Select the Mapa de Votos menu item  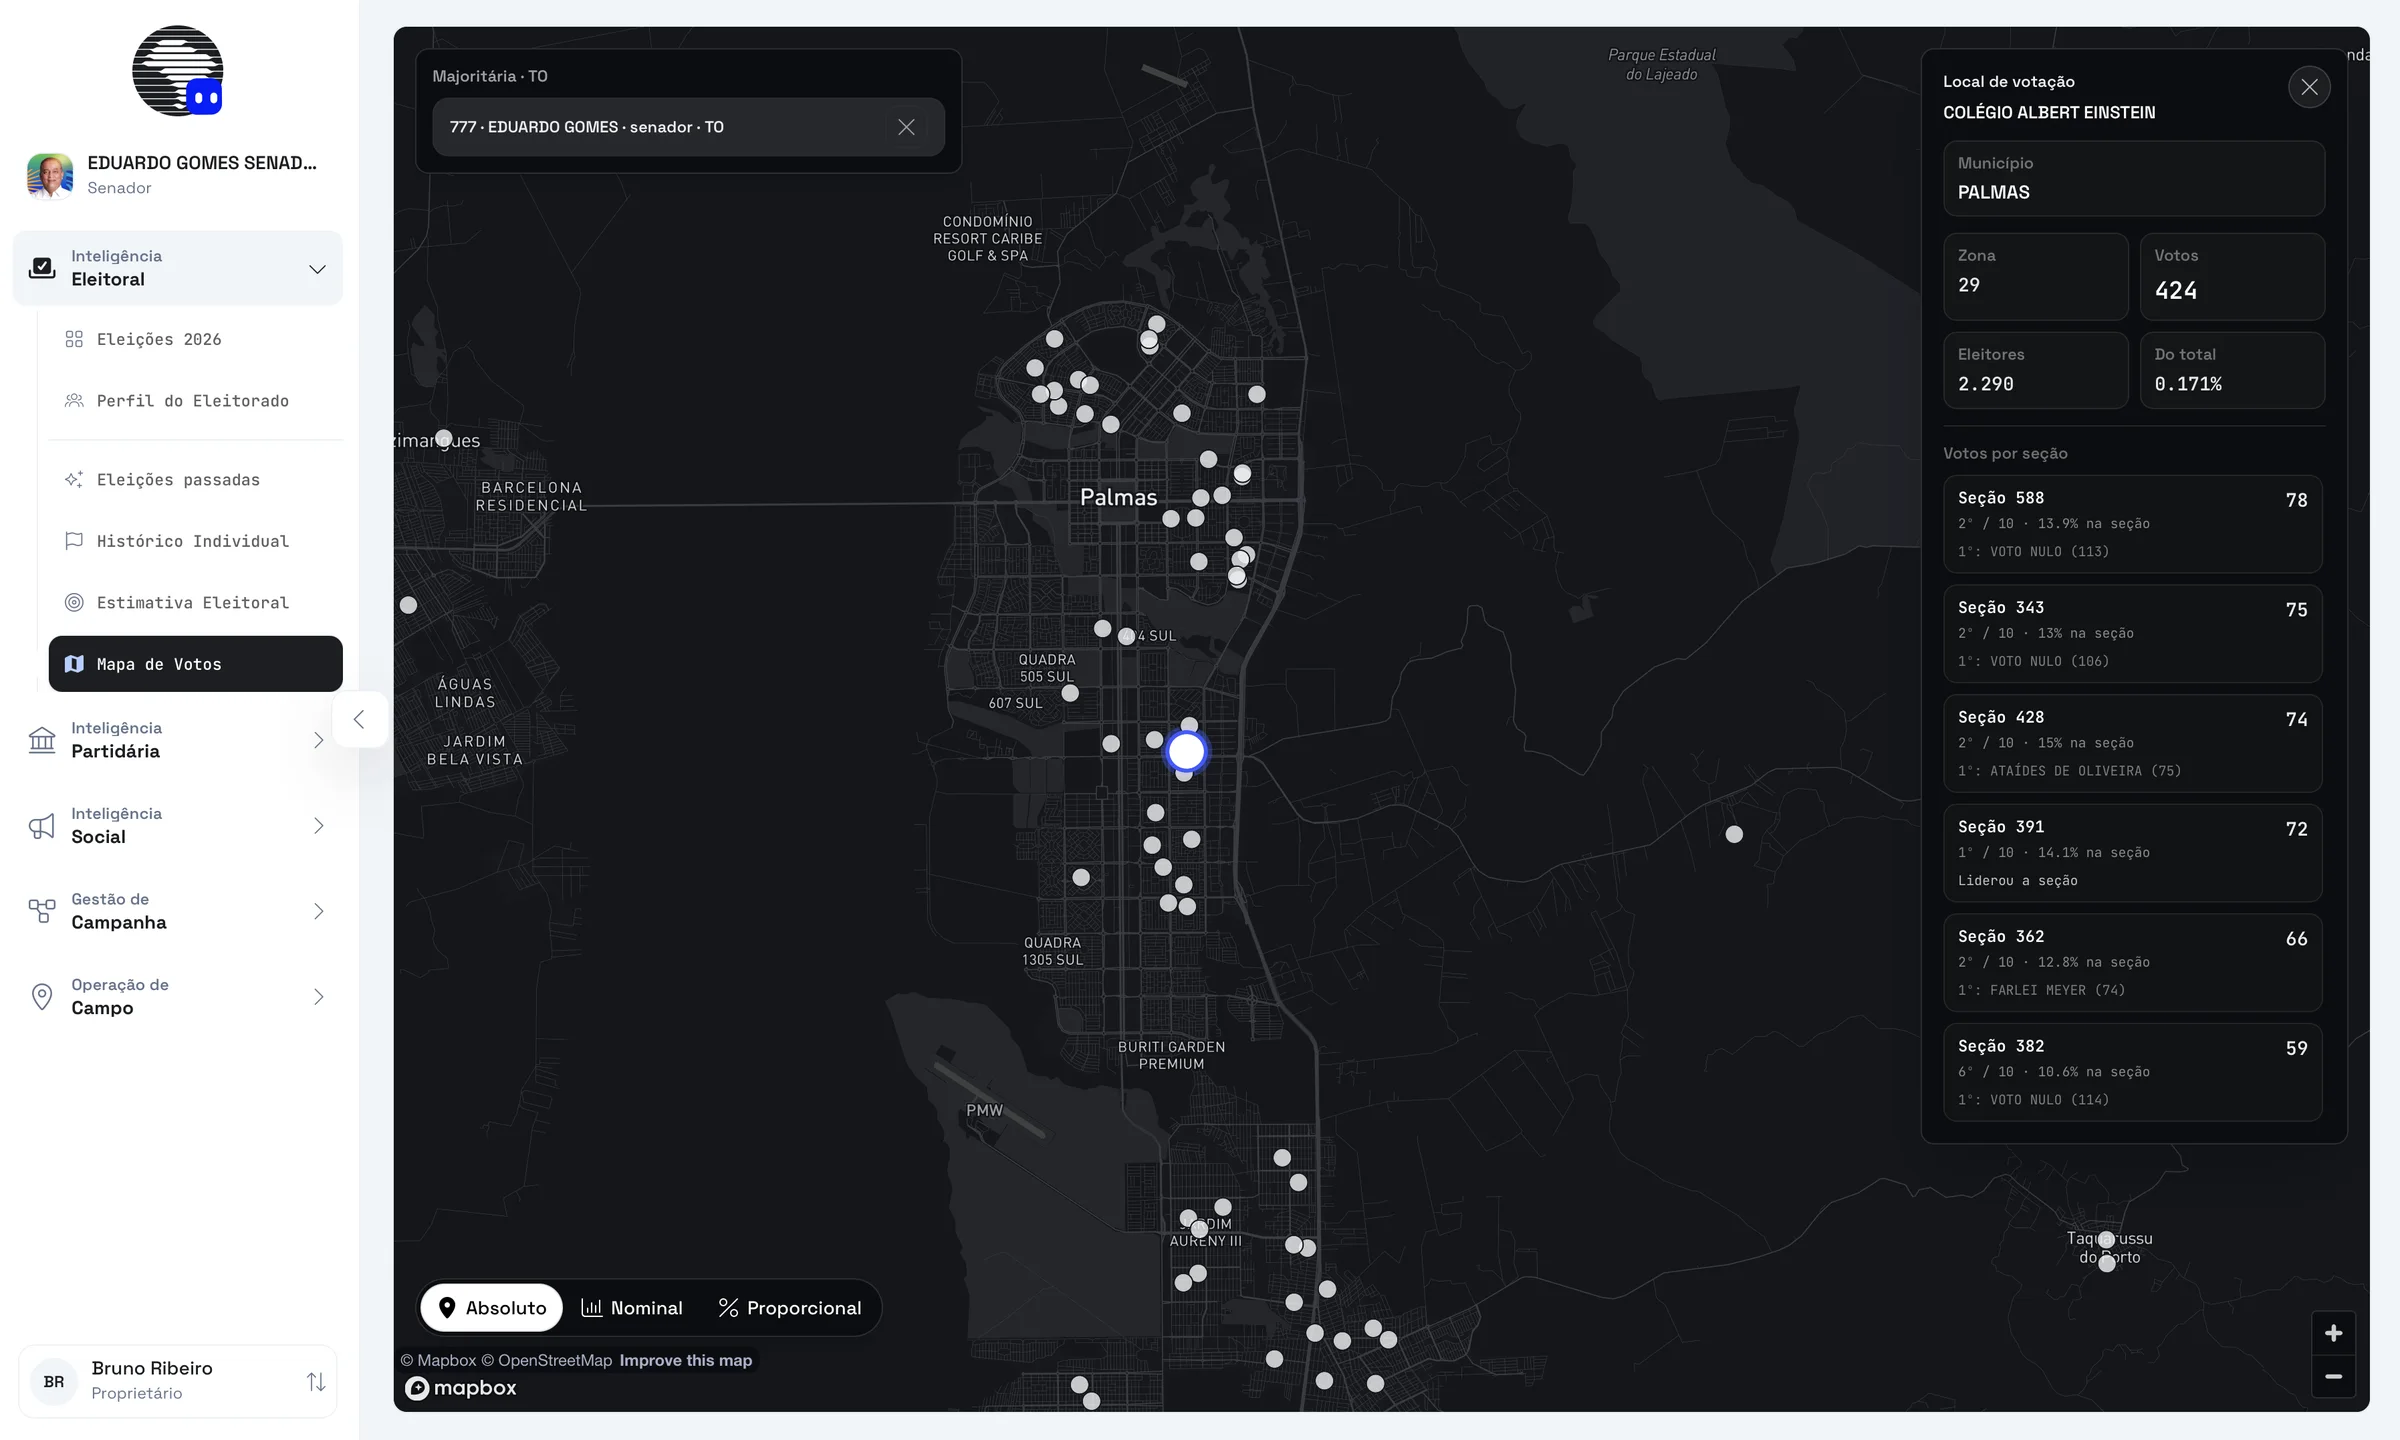[x=195, y=664]
